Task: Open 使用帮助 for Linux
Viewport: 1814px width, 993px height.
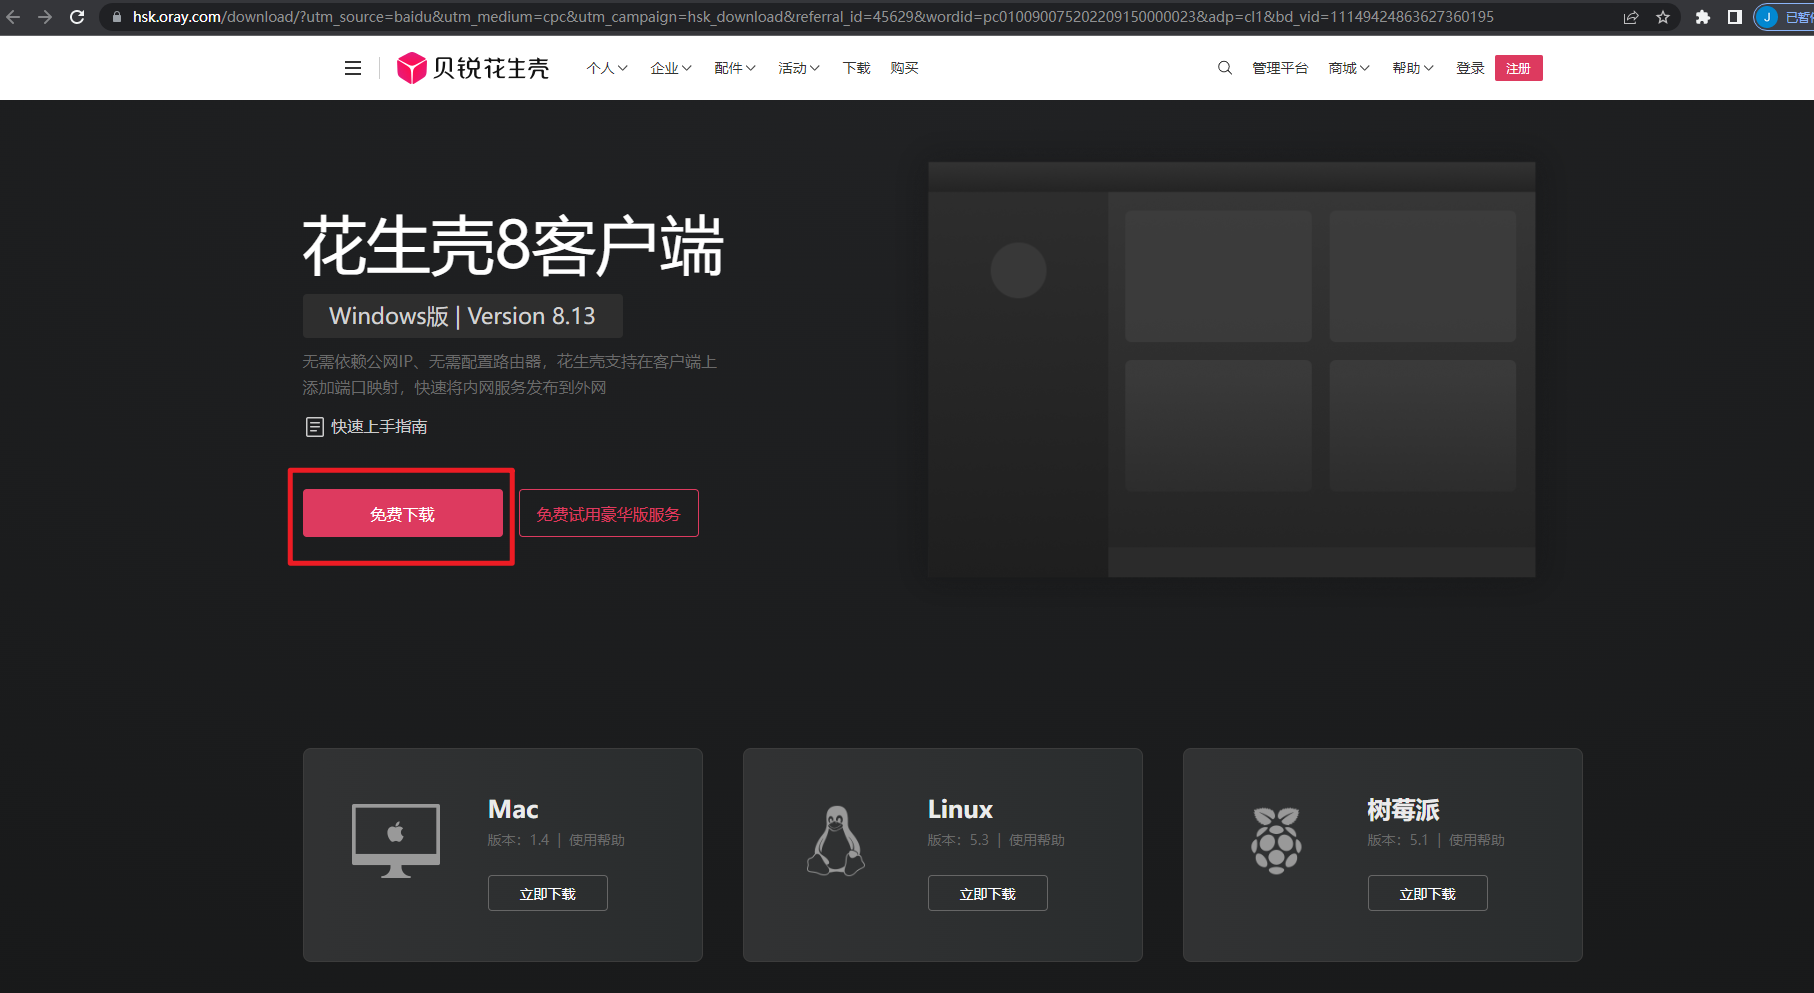Action: [1037, 840]
